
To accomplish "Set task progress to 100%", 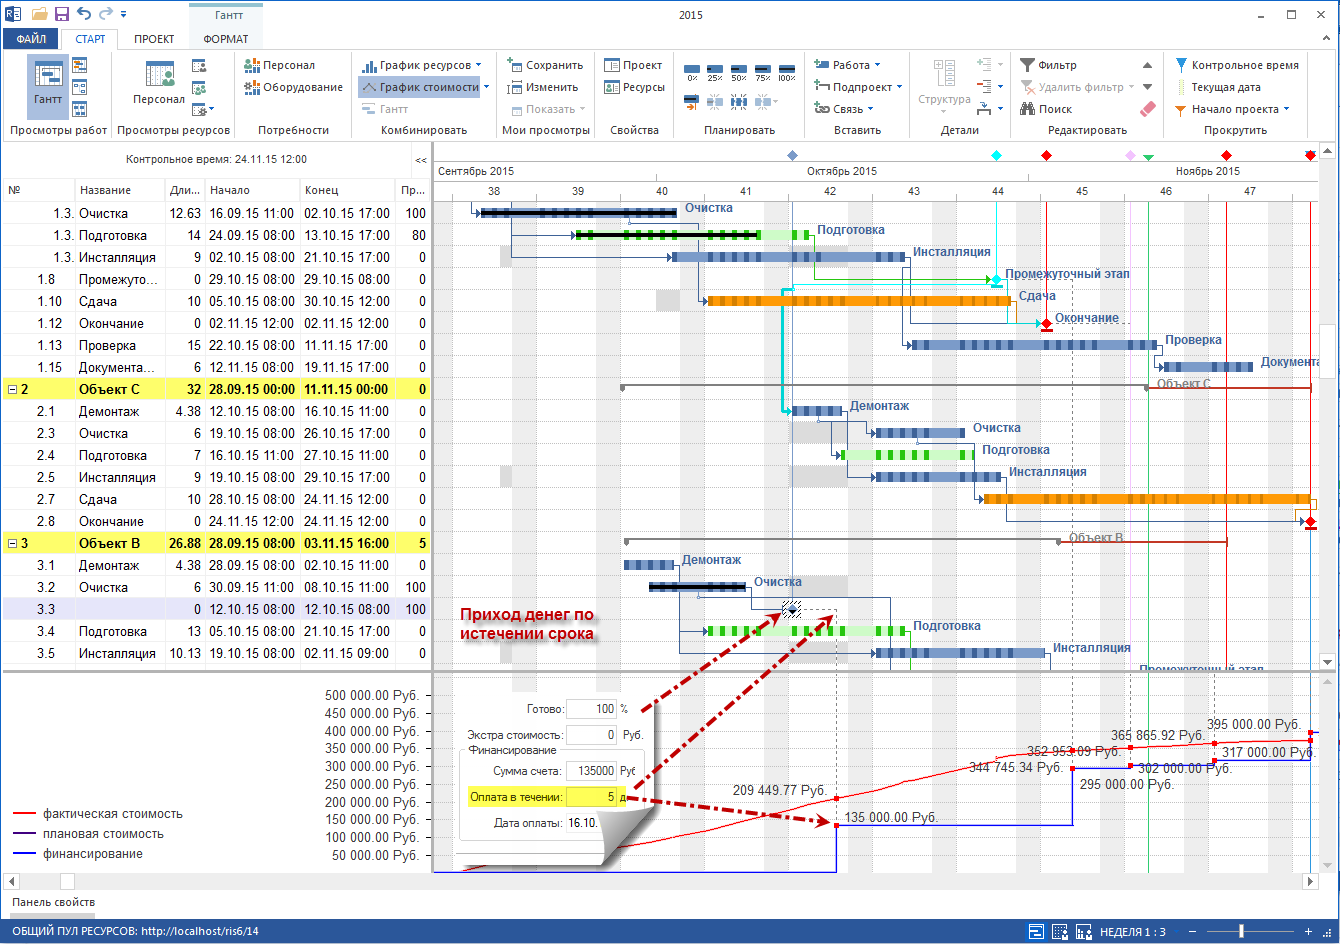I will click(786, 72).
